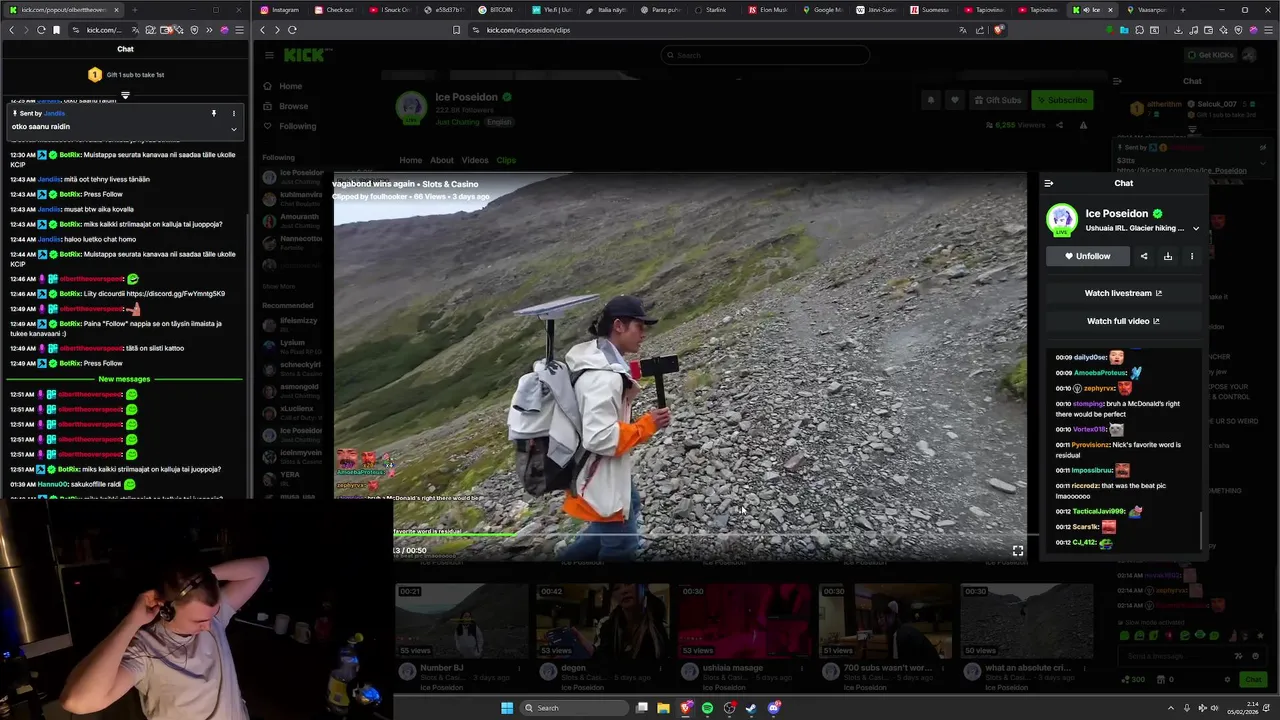The width and height of the screenshot is (1280, 720).
Task: Open the Number BJ clip thumbnail
Action: coord(462,620)
